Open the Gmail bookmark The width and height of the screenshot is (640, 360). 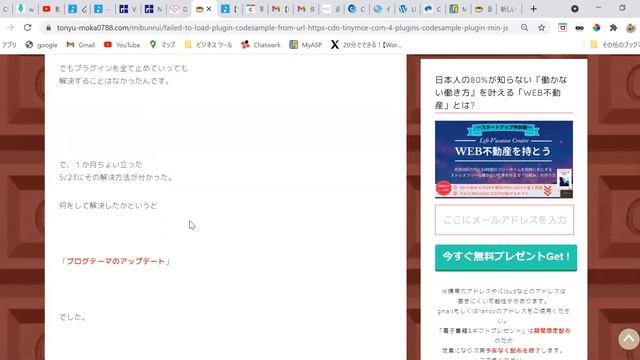(80, 45)
